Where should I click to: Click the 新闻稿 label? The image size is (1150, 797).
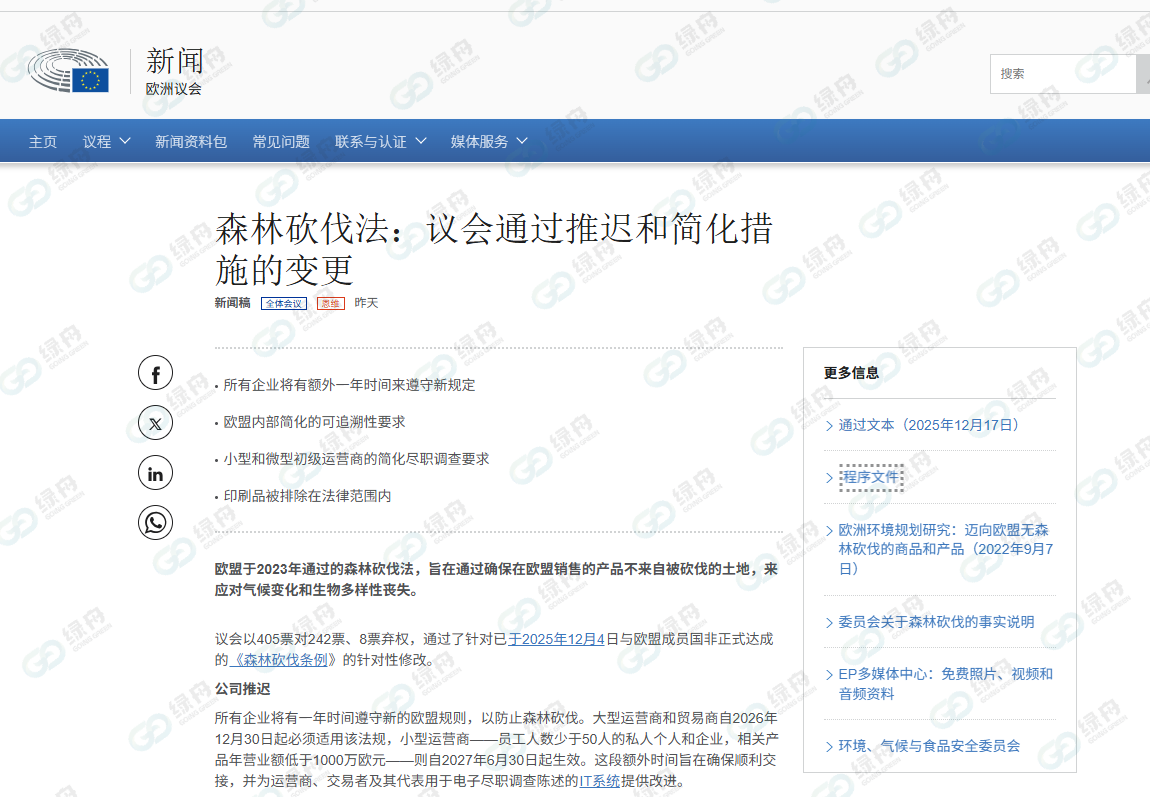point(232,303)
